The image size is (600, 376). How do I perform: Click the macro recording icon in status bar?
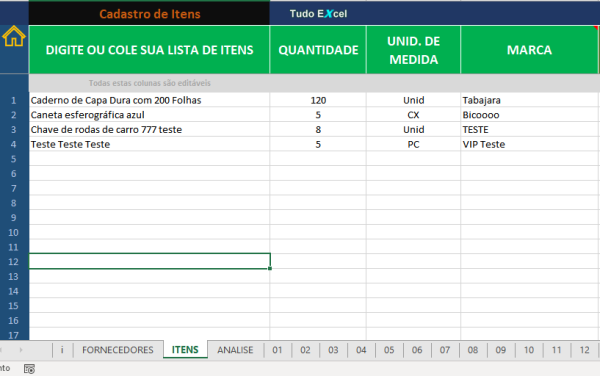[x=29, y=369]
